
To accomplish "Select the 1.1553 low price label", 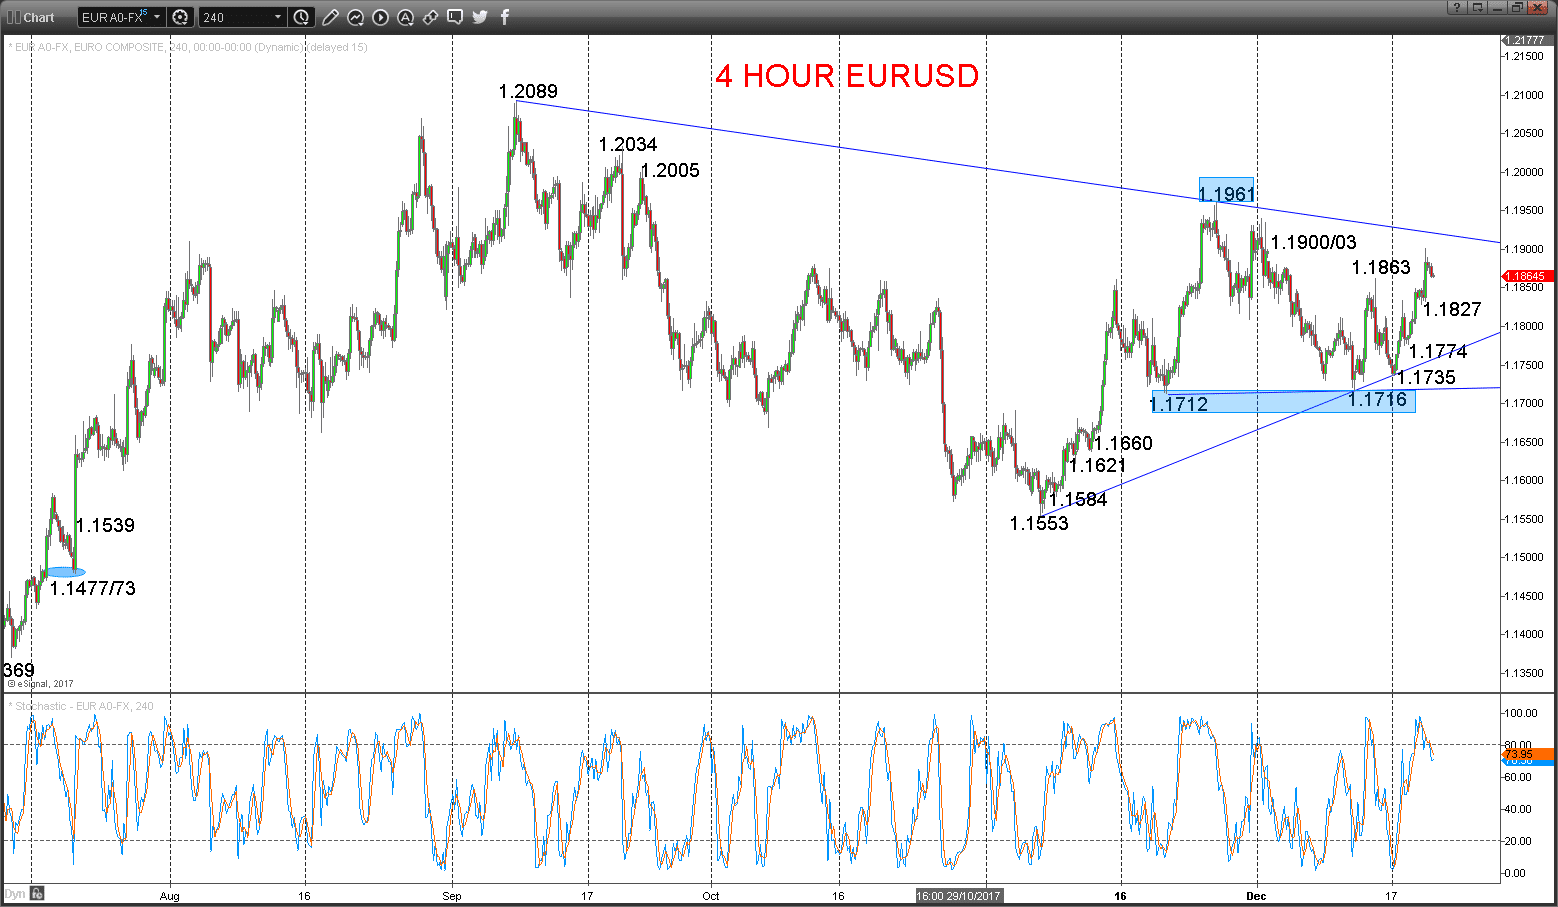I will [x=1039, y=523].
